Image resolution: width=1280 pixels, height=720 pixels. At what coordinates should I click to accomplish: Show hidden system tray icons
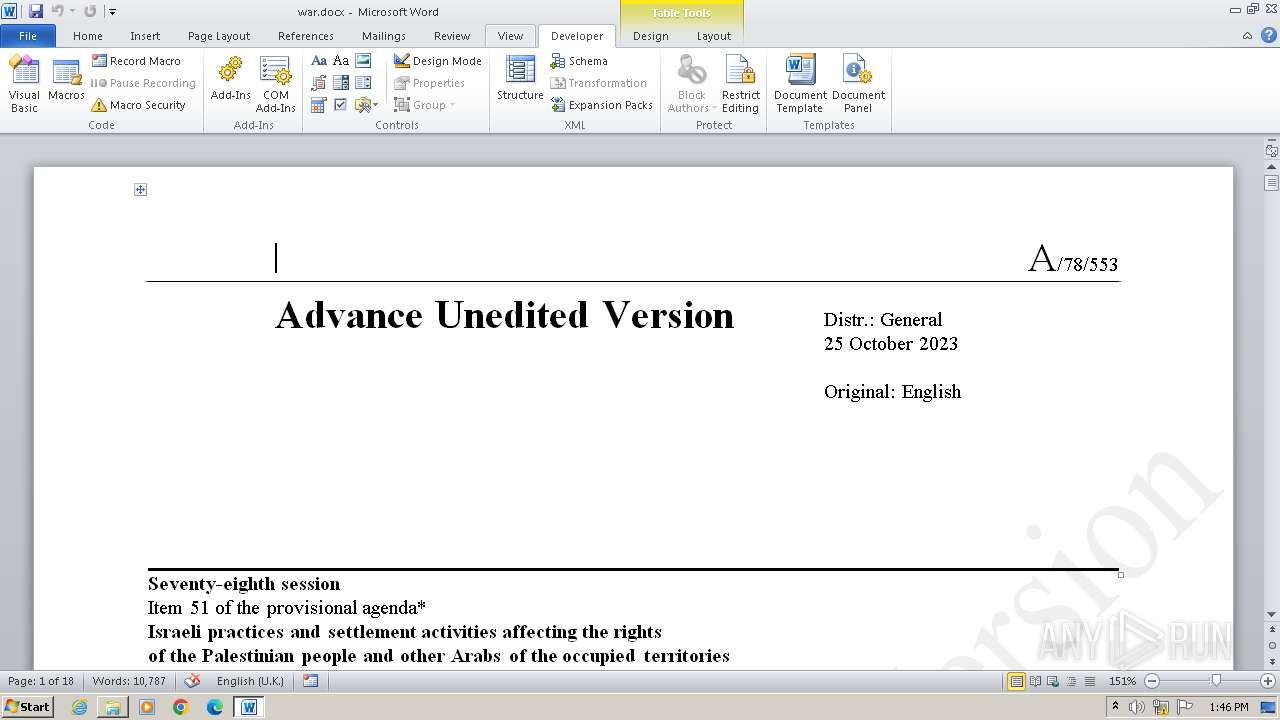point(1115,707)
